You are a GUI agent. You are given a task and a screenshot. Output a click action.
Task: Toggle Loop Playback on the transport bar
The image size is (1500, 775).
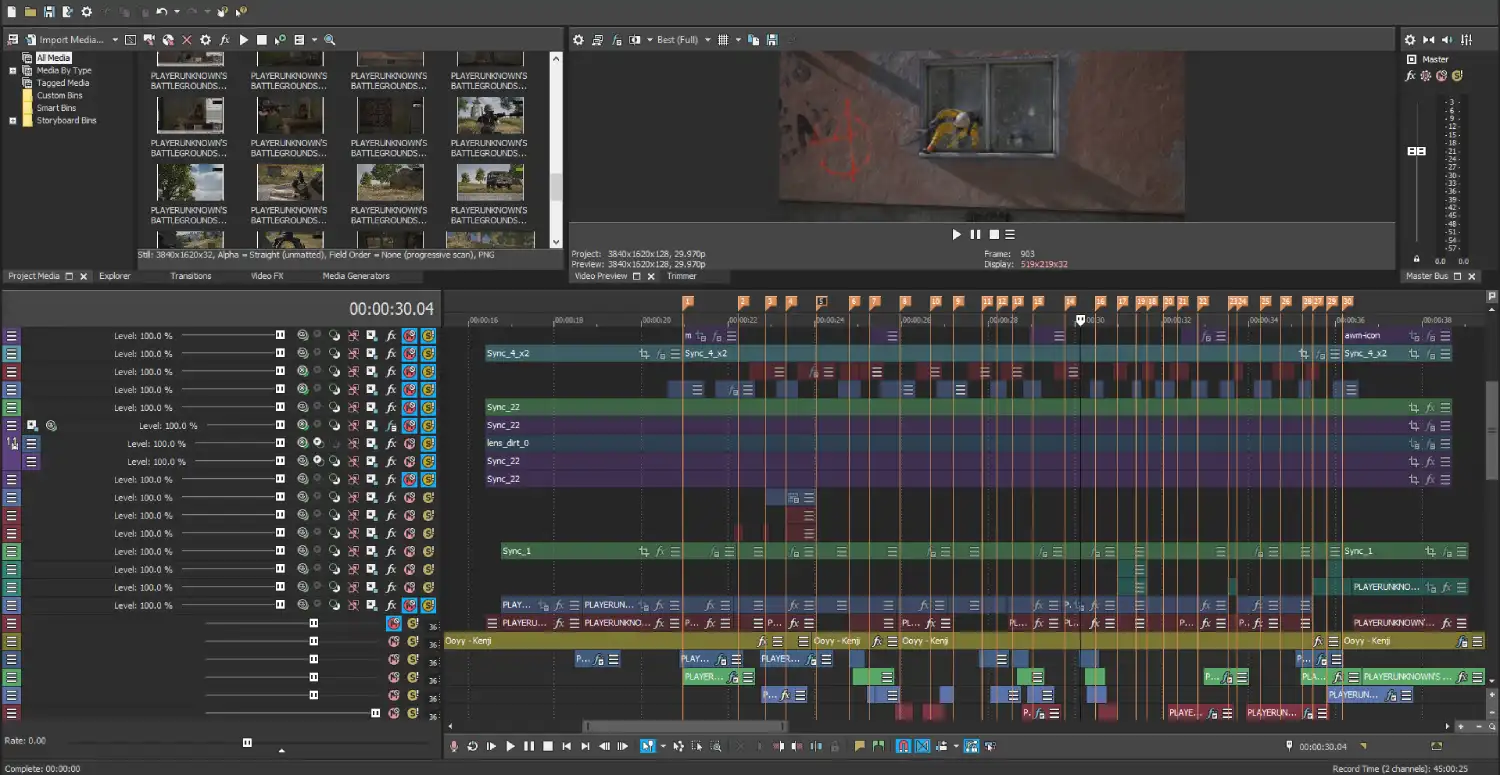472,746
